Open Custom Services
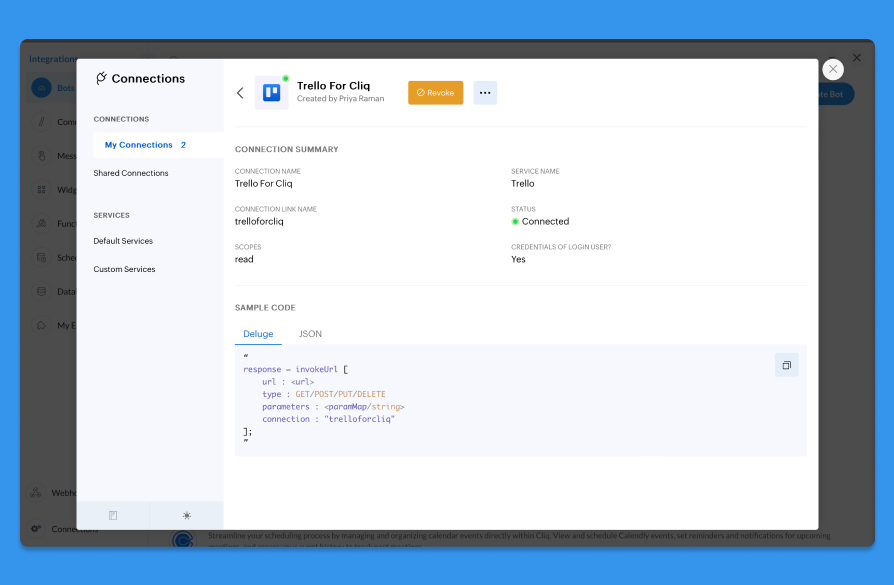 point(124,269)
